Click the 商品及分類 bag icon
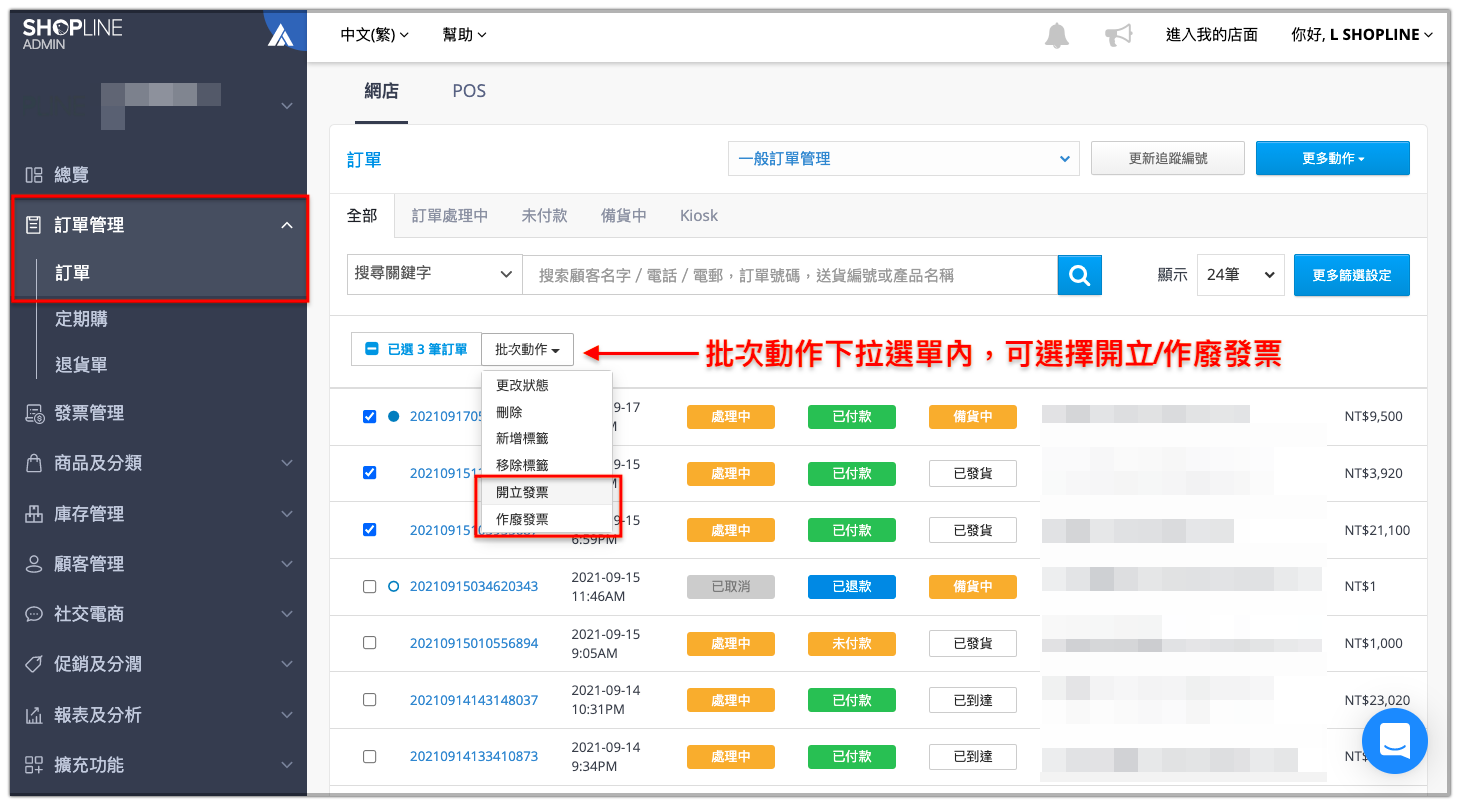The width and height of the screenshot is (1460, 806). pyautogui.click(x=34, y=463)
